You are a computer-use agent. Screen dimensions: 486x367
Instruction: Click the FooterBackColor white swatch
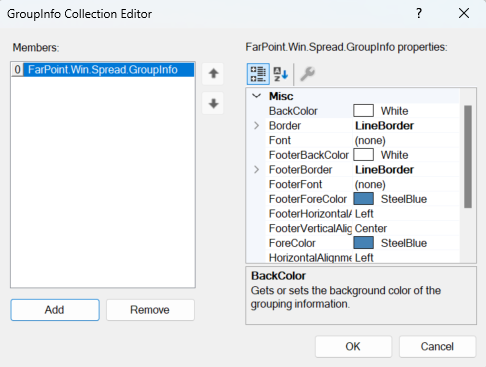click(363, 155)
